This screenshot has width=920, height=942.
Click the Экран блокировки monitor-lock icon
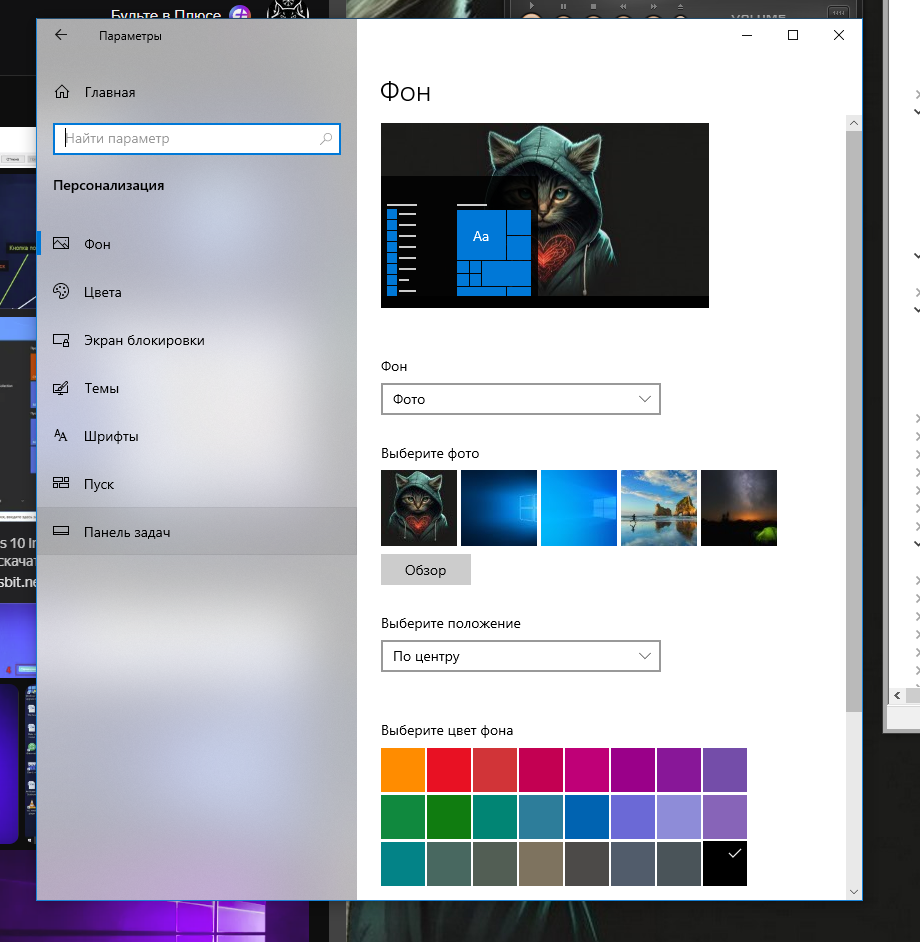coord(61,340)
